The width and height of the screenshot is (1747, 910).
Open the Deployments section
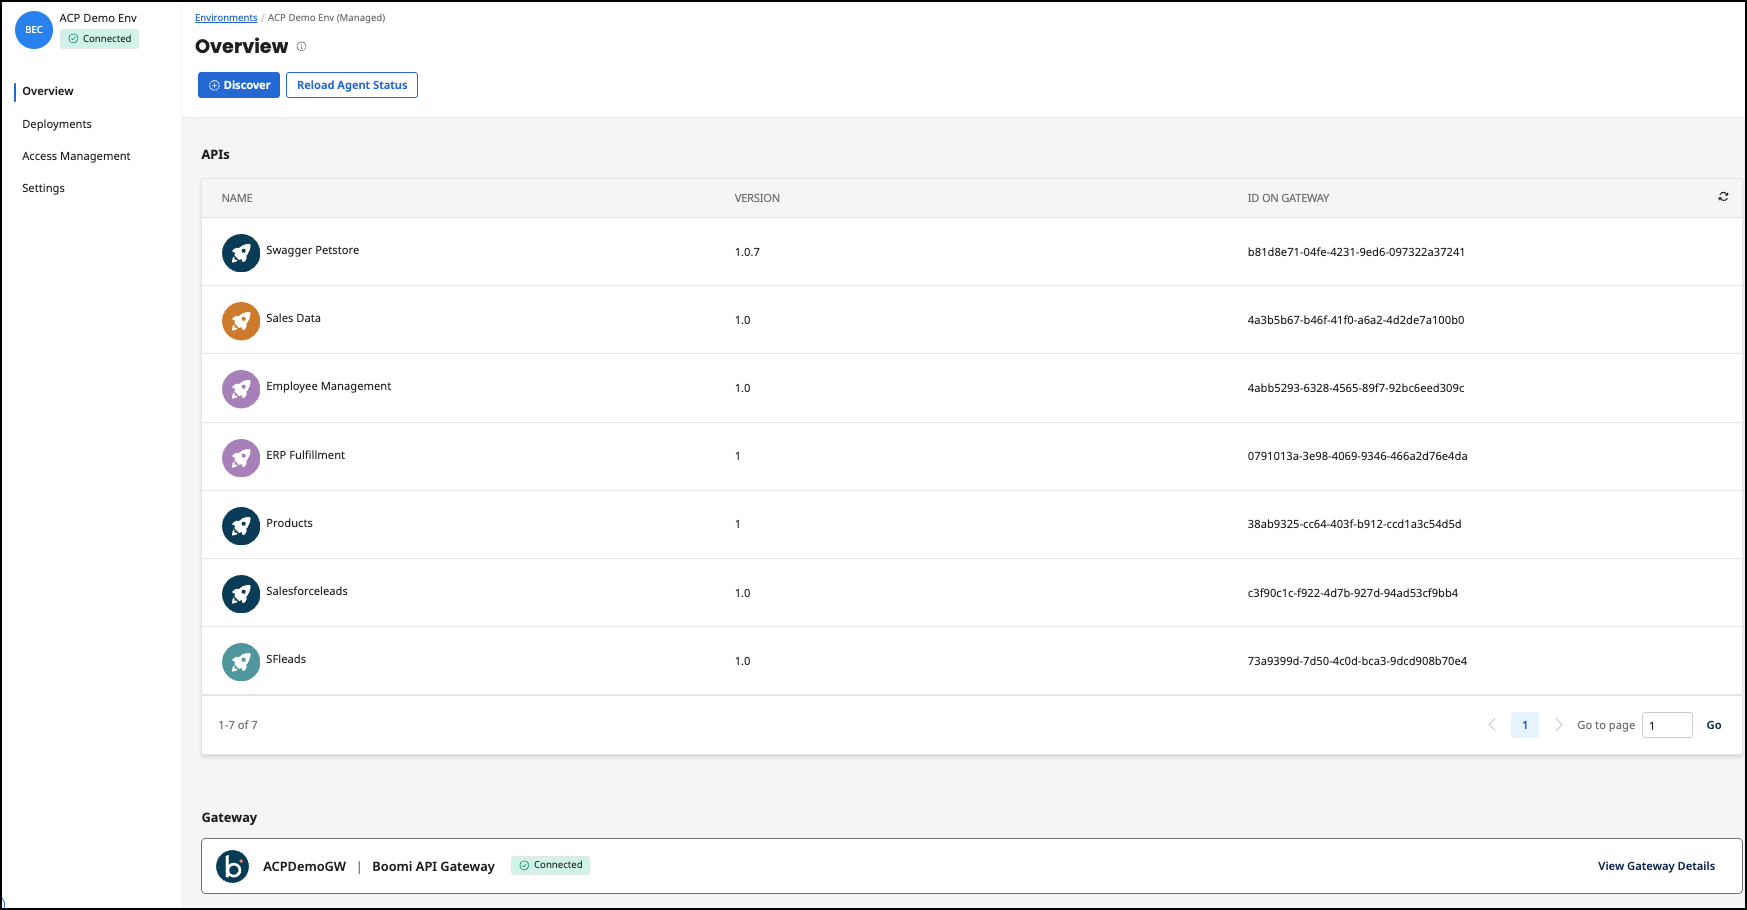click(57, 123)
